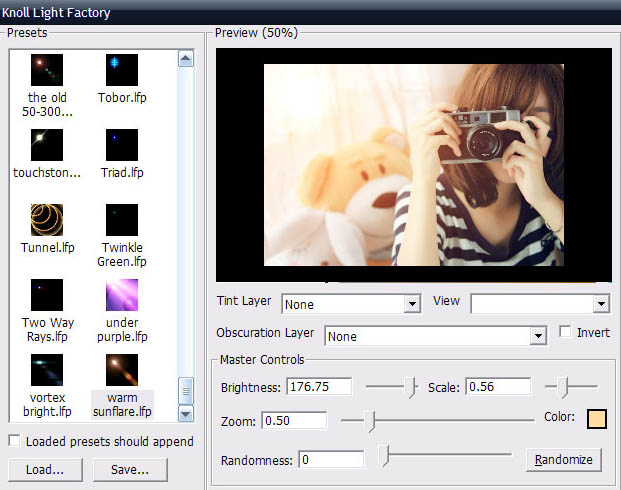Toggle the Invert checkbox

565,332
